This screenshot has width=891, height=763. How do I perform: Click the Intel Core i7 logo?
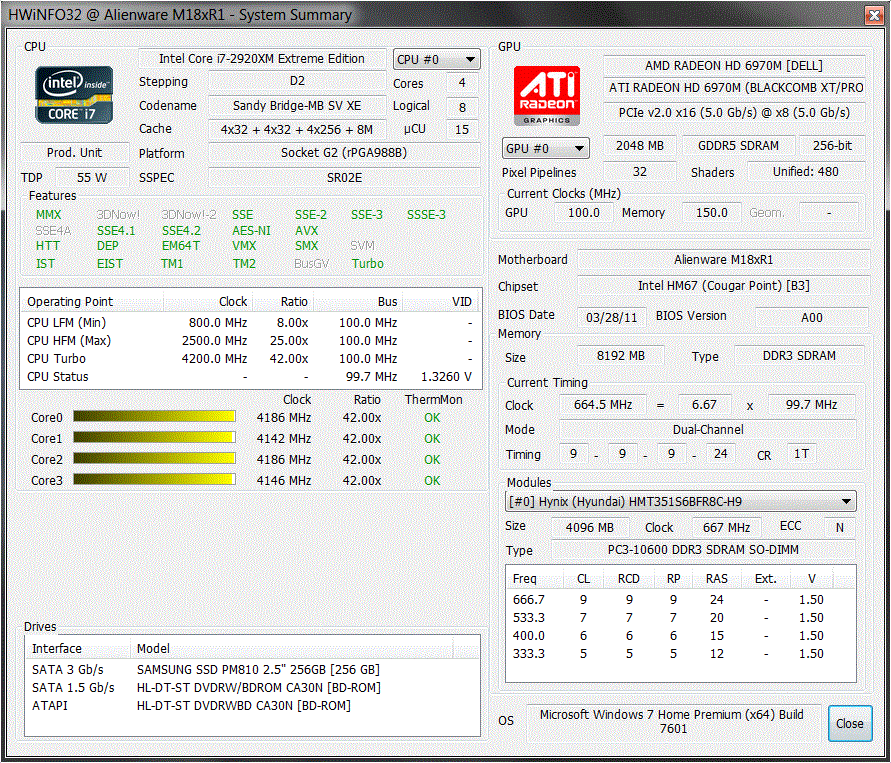(x=74, y=95)
